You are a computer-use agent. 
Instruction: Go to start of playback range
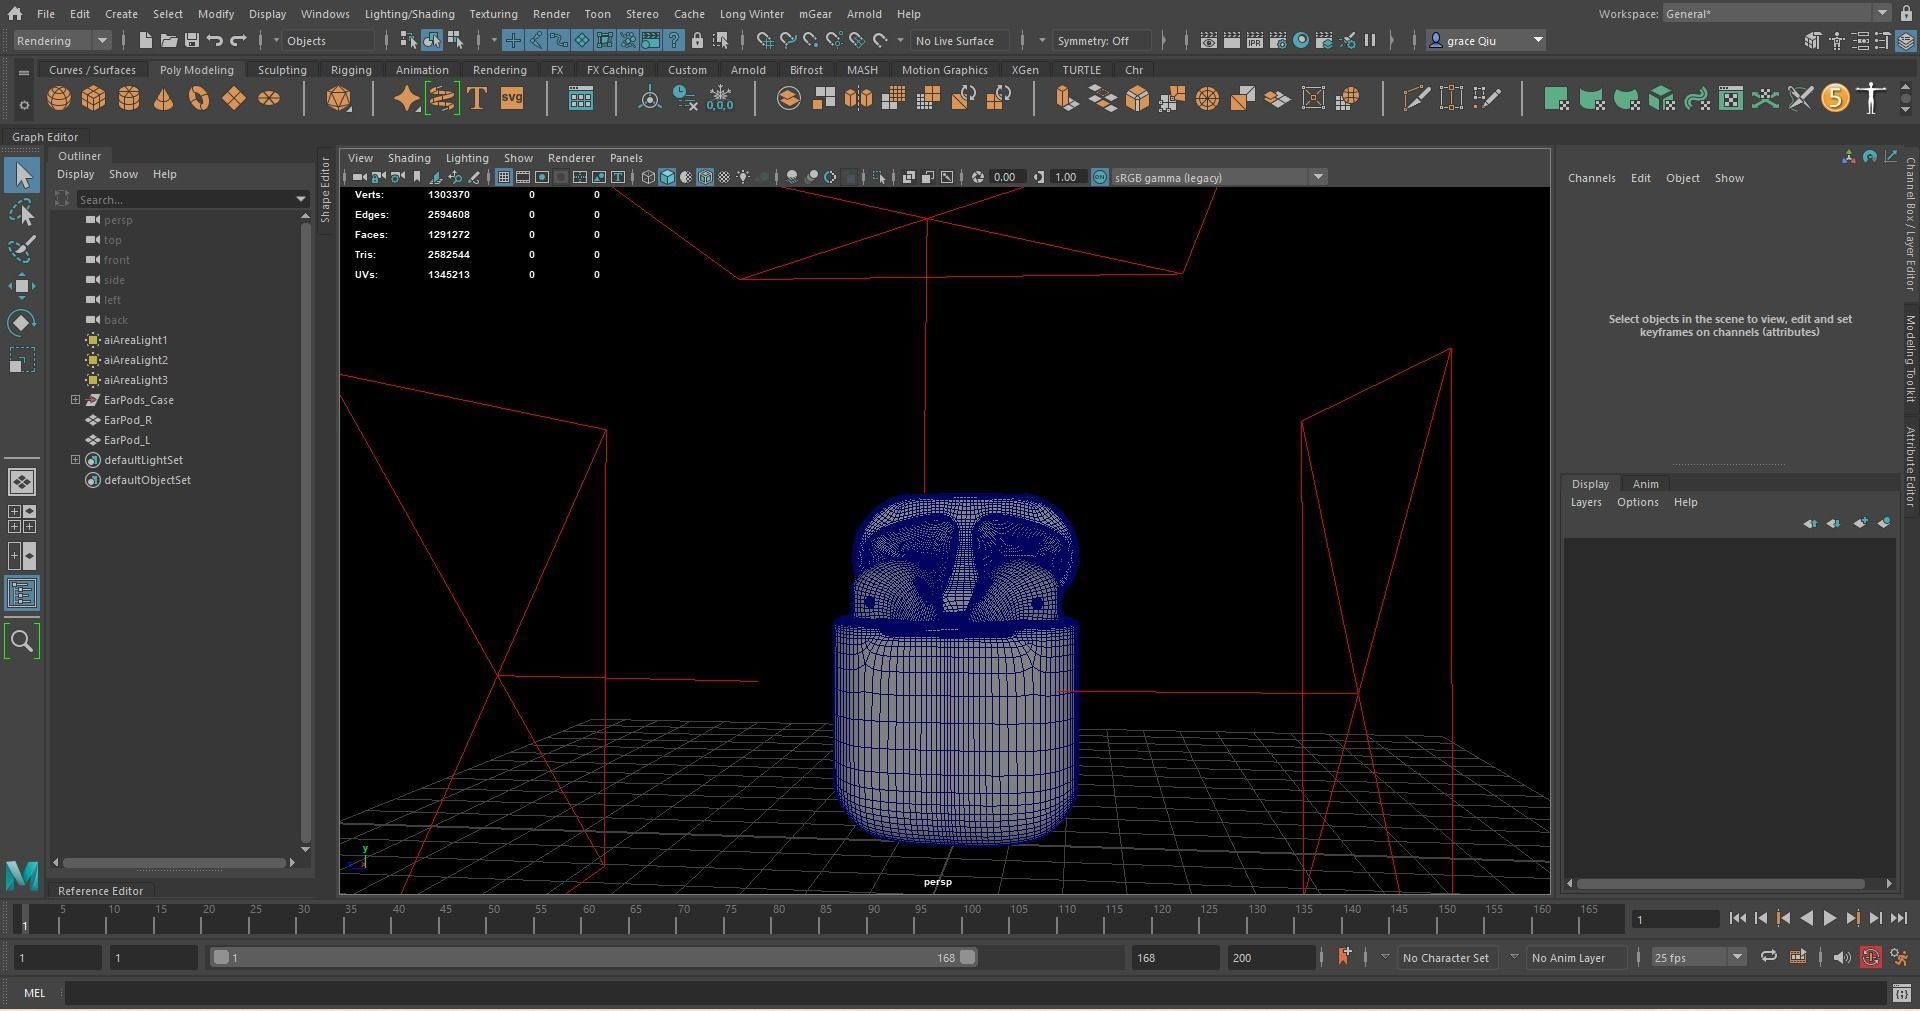point(1737,918)
